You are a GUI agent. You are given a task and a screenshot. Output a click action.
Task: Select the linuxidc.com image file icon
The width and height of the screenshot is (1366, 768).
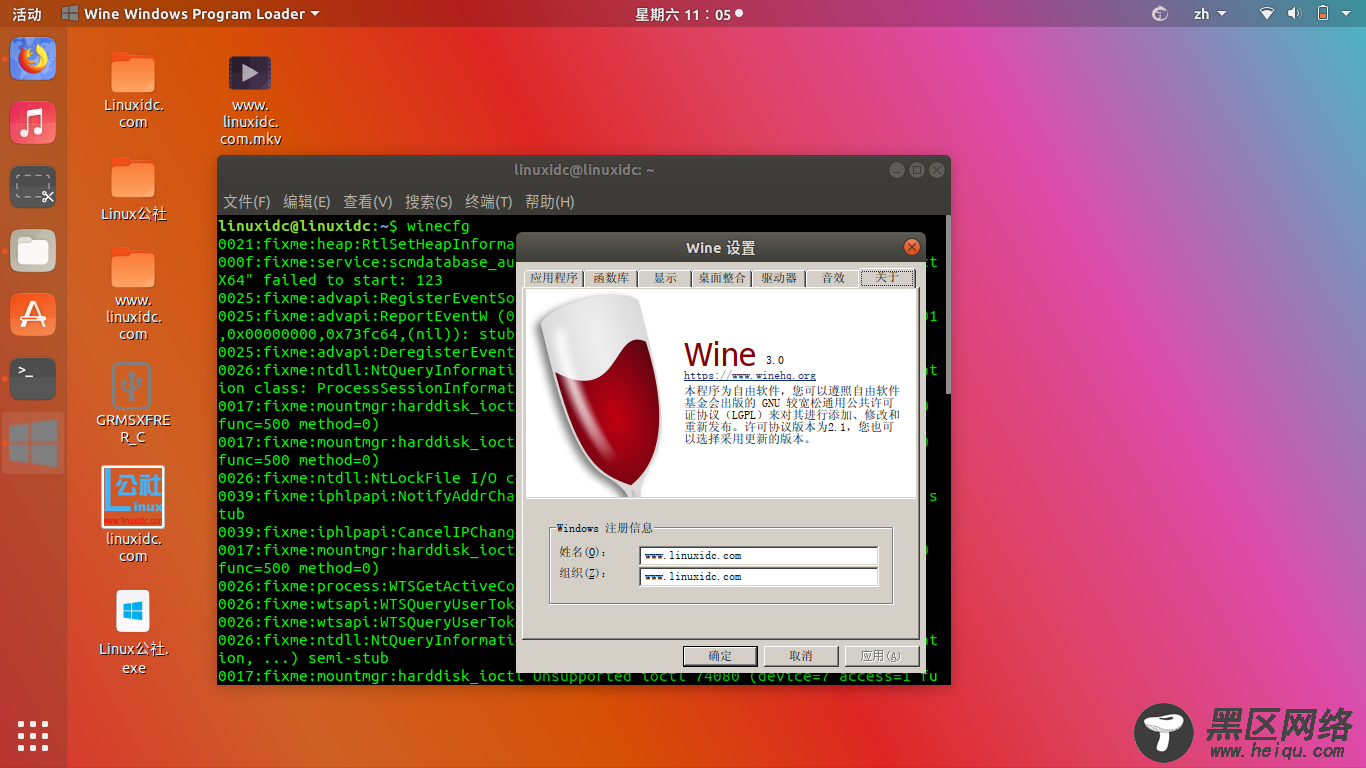pyautogui.click(x=133, y=516)
